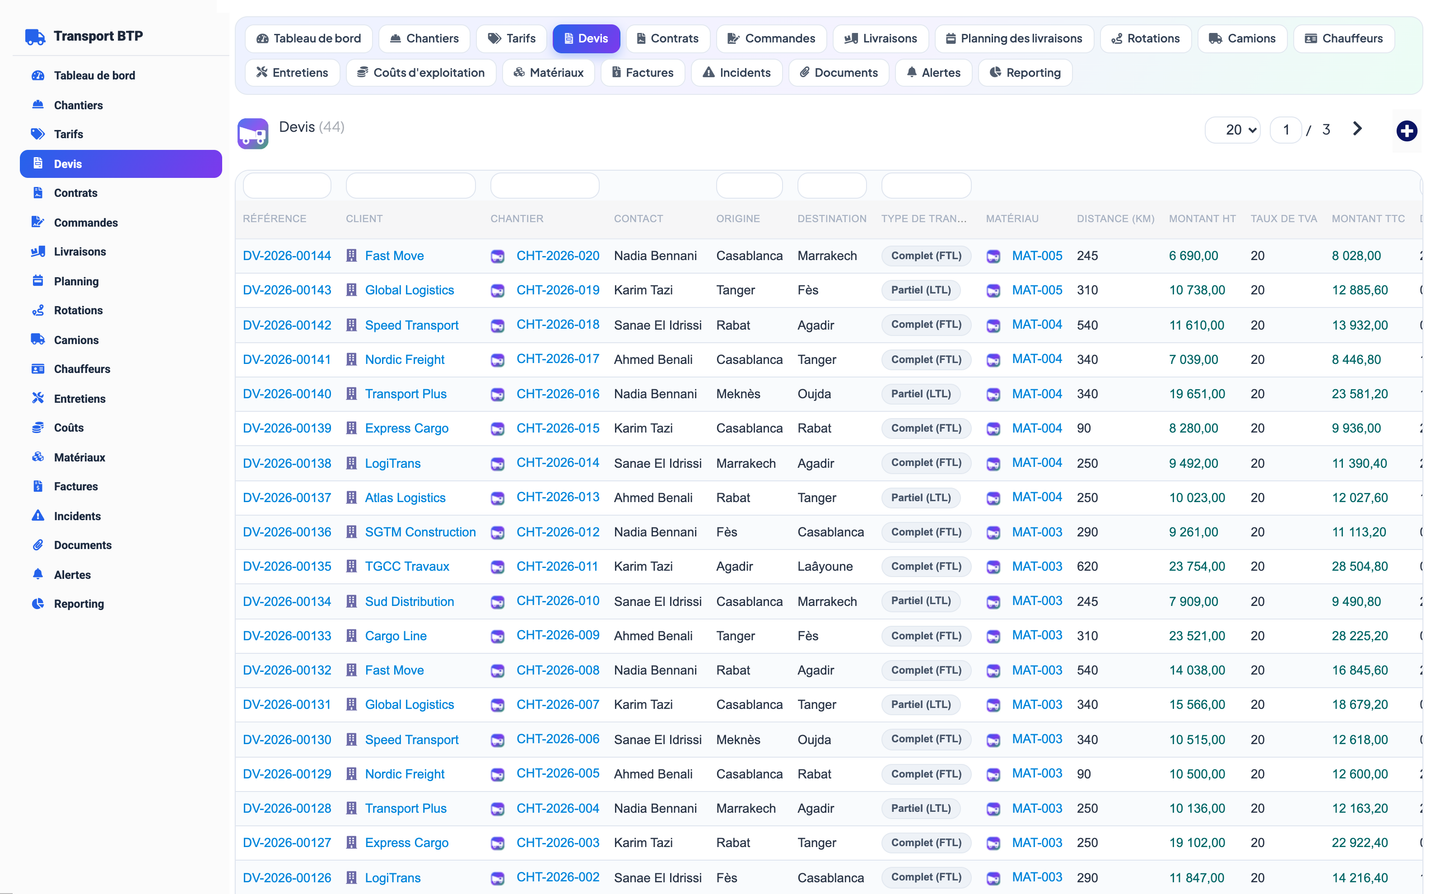Go to next page with right chevron
Image resolution: width=1445 pixels, height=894 pixels.
pos(1357,129)
